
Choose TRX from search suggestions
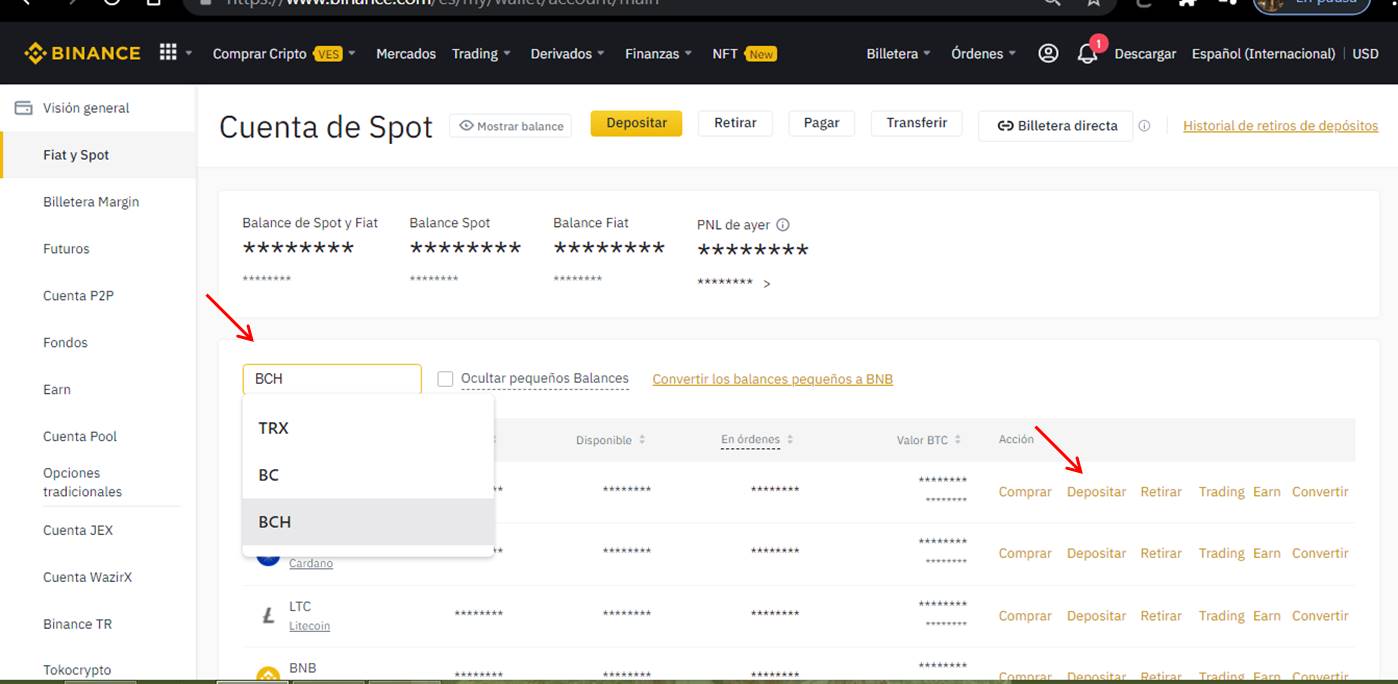368,428
